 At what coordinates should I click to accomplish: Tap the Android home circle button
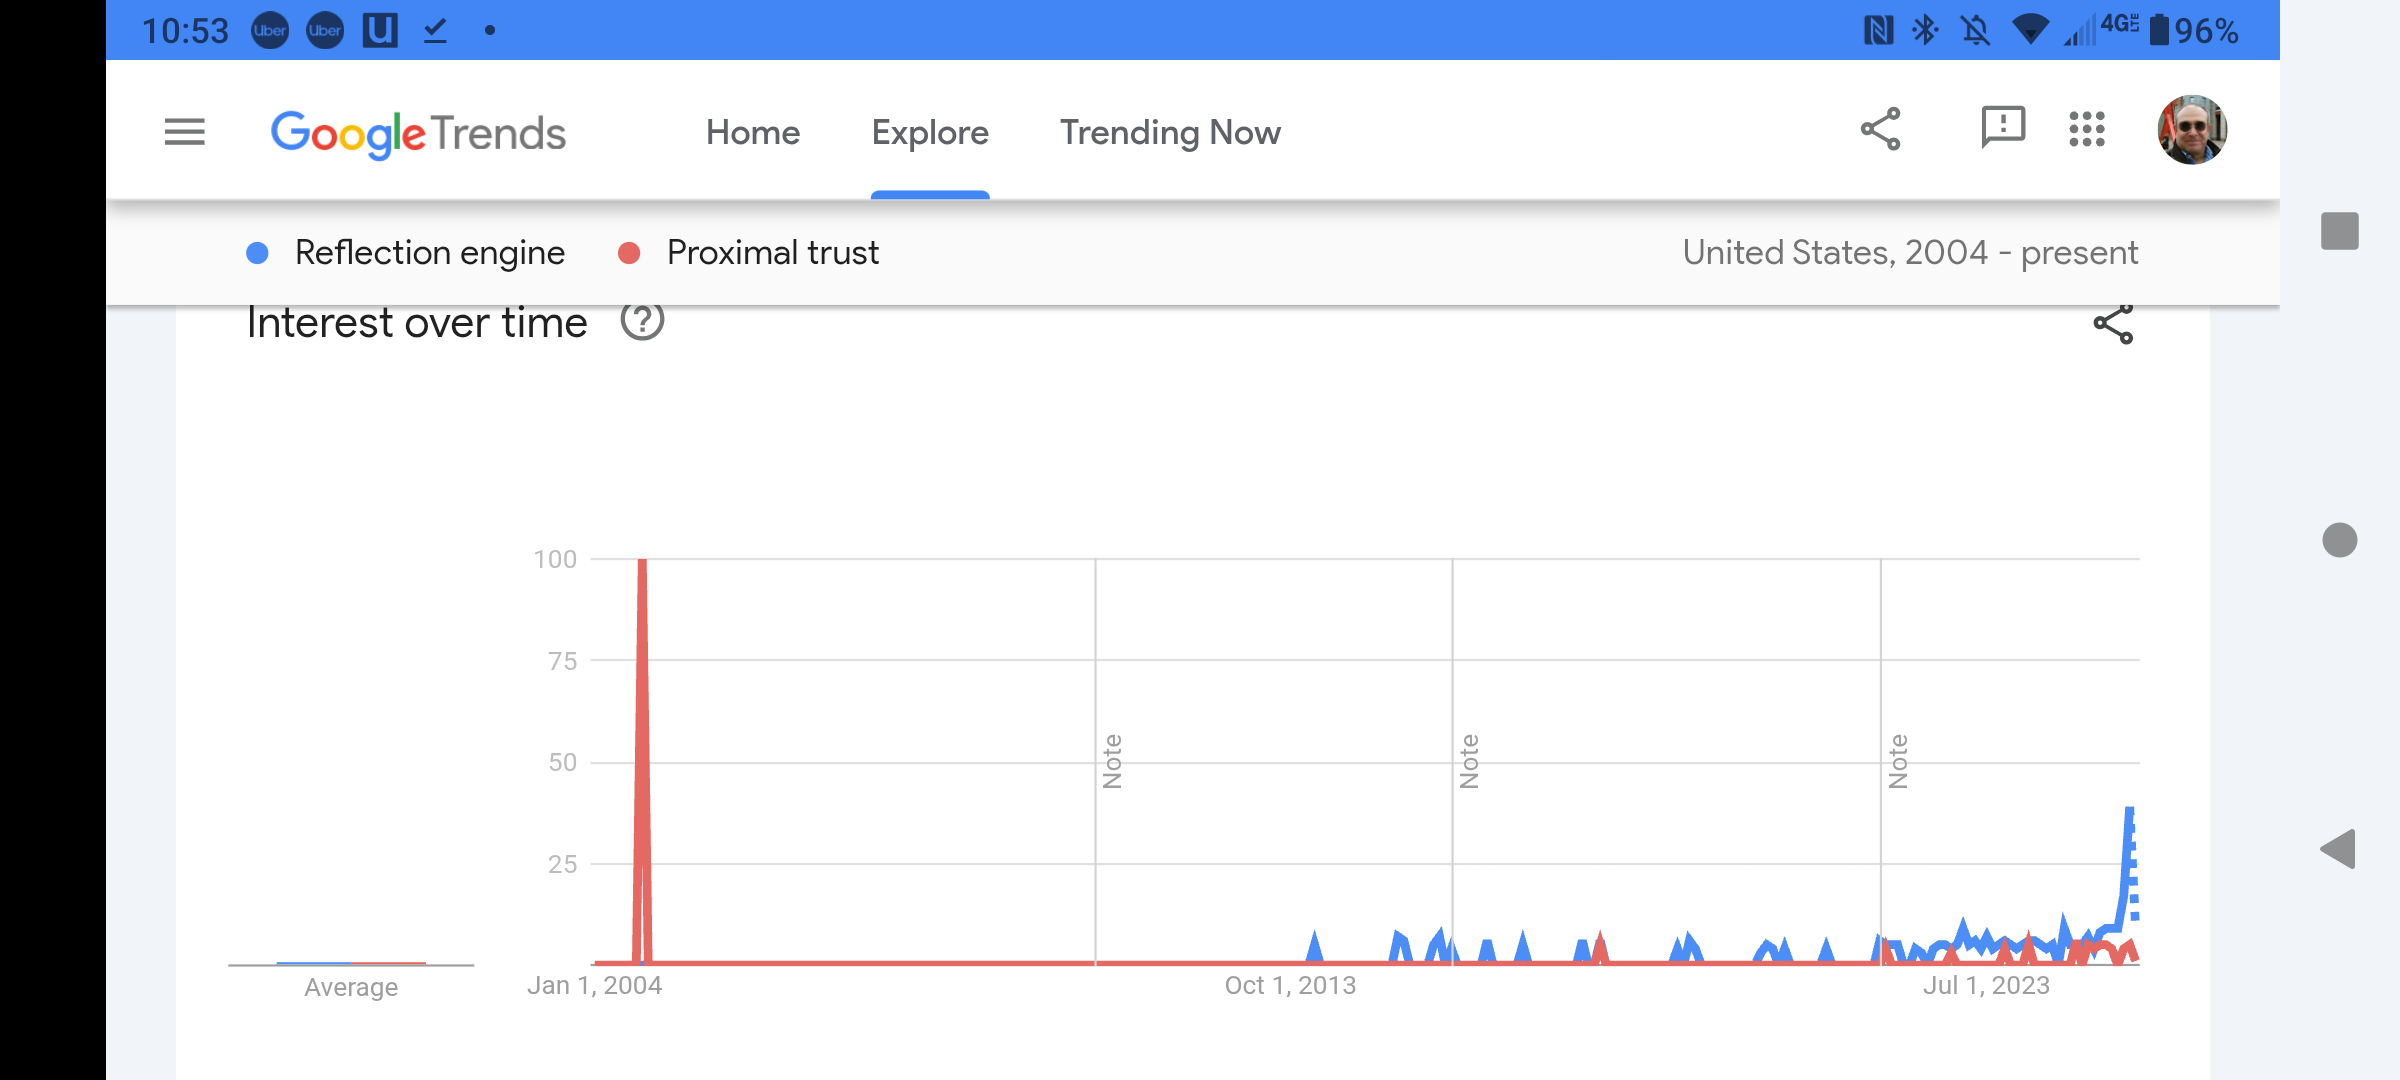point(2339,540)
